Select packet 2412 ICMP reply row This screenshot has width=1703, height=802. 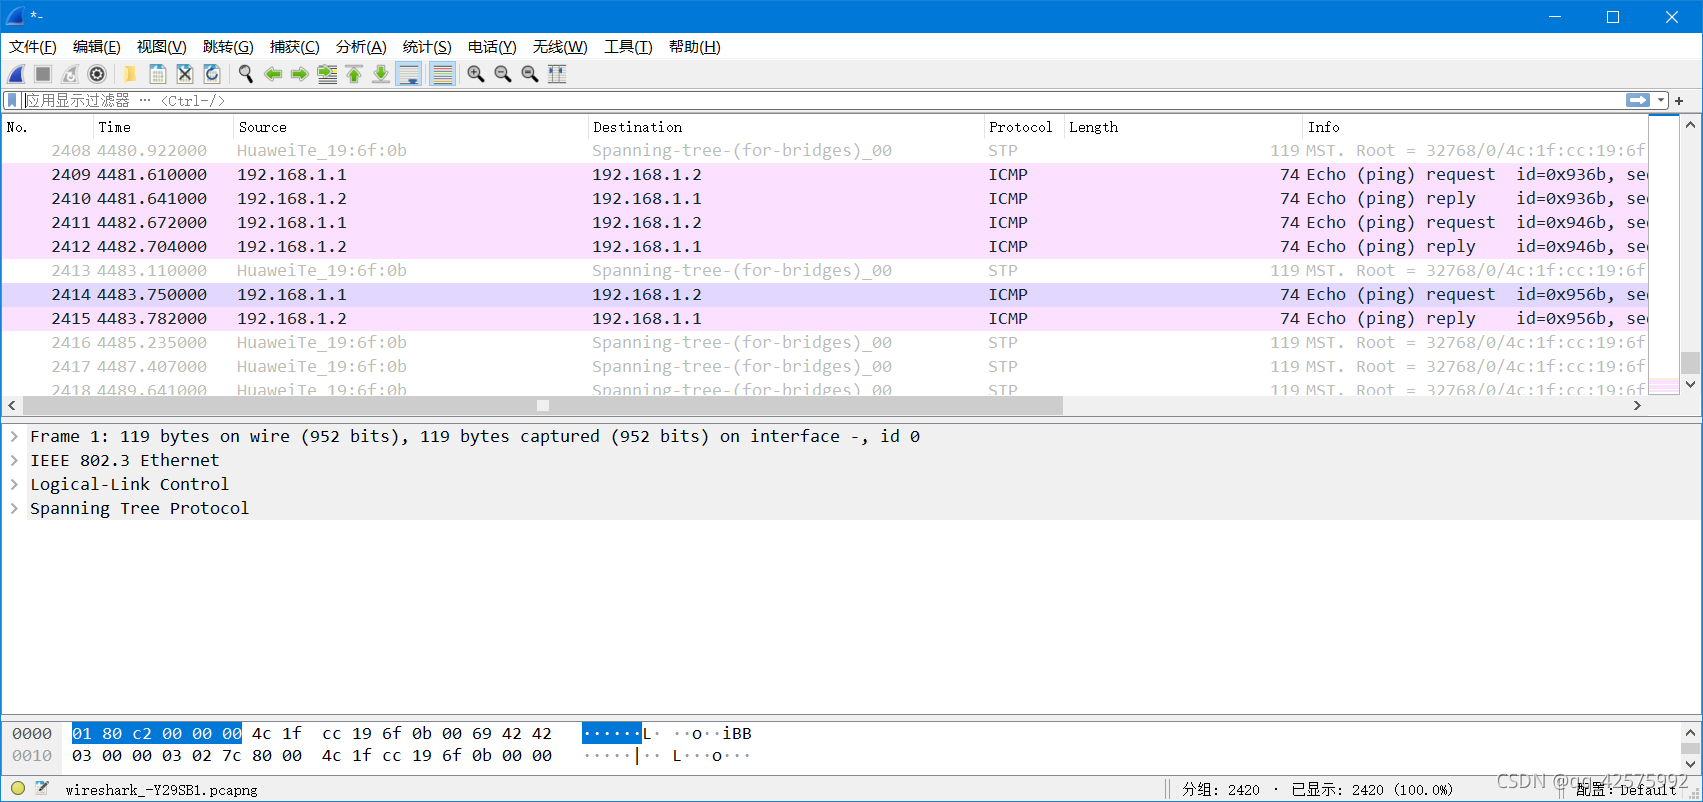coord(824,247)
